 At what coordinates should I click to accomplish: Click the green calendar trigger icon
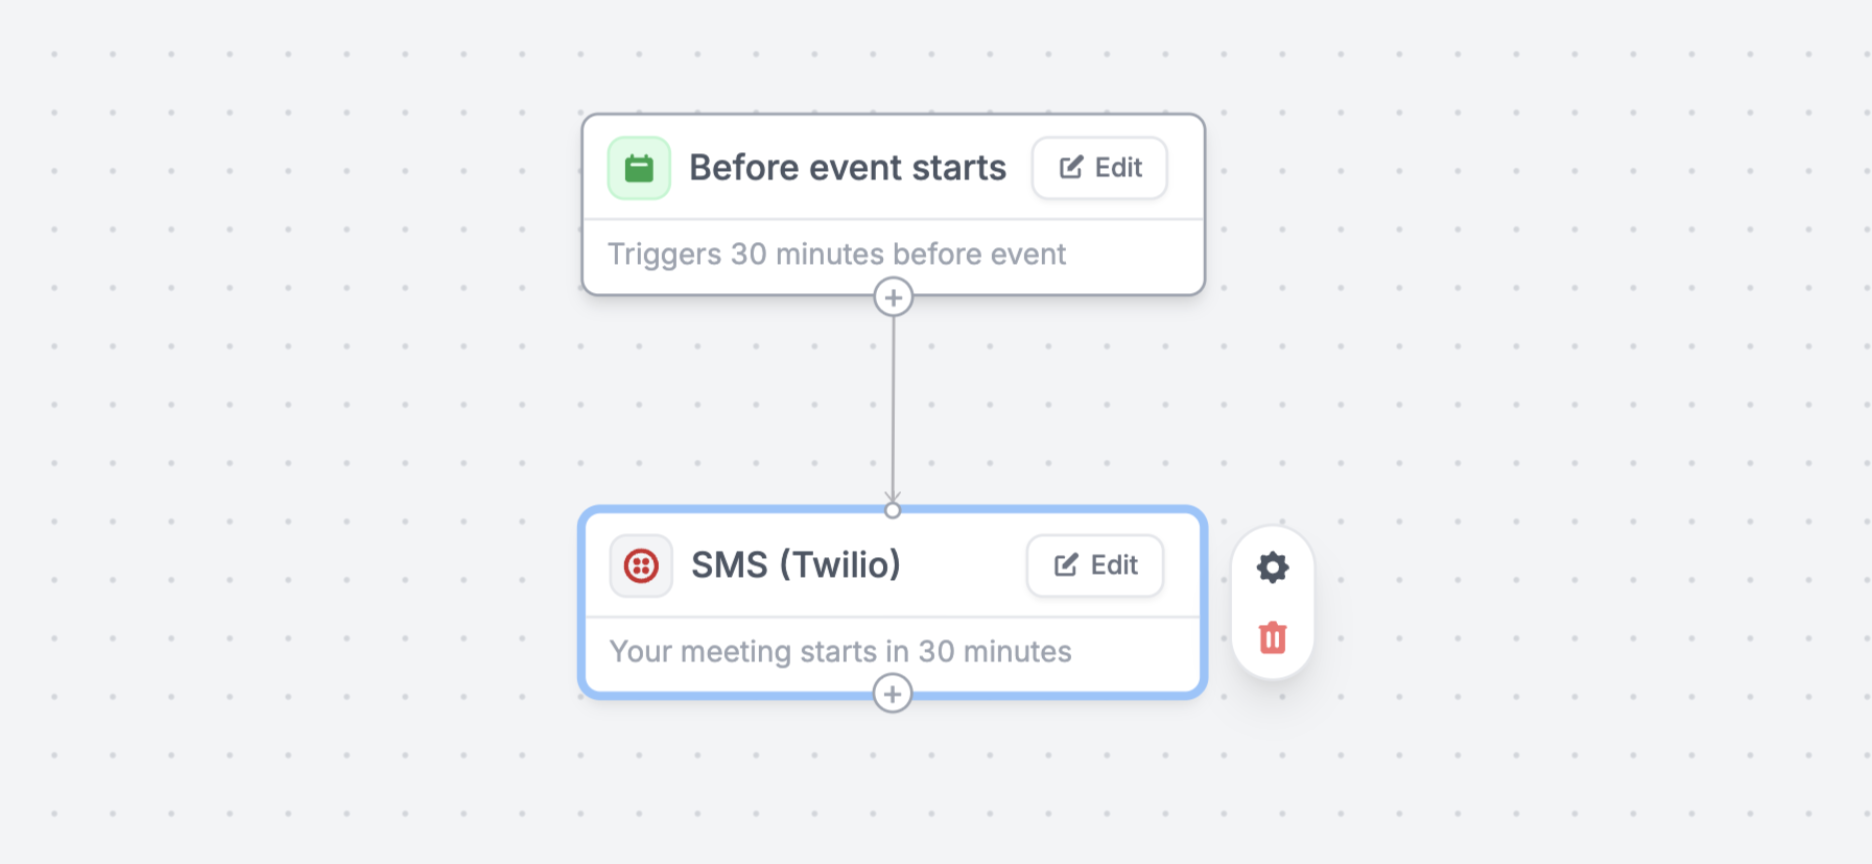pyautogui.click(x=639, y=168)
